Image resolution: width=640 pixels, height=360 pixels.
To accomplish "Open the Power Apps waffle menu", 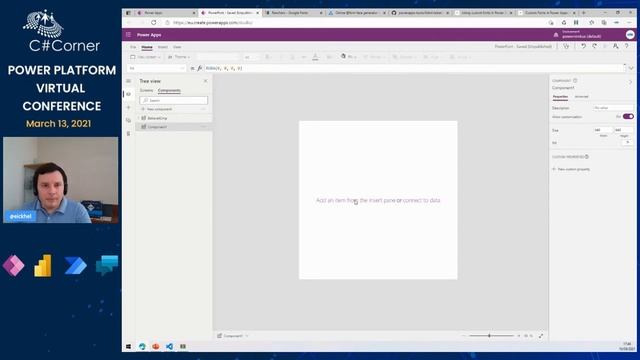I will [129, 35].
